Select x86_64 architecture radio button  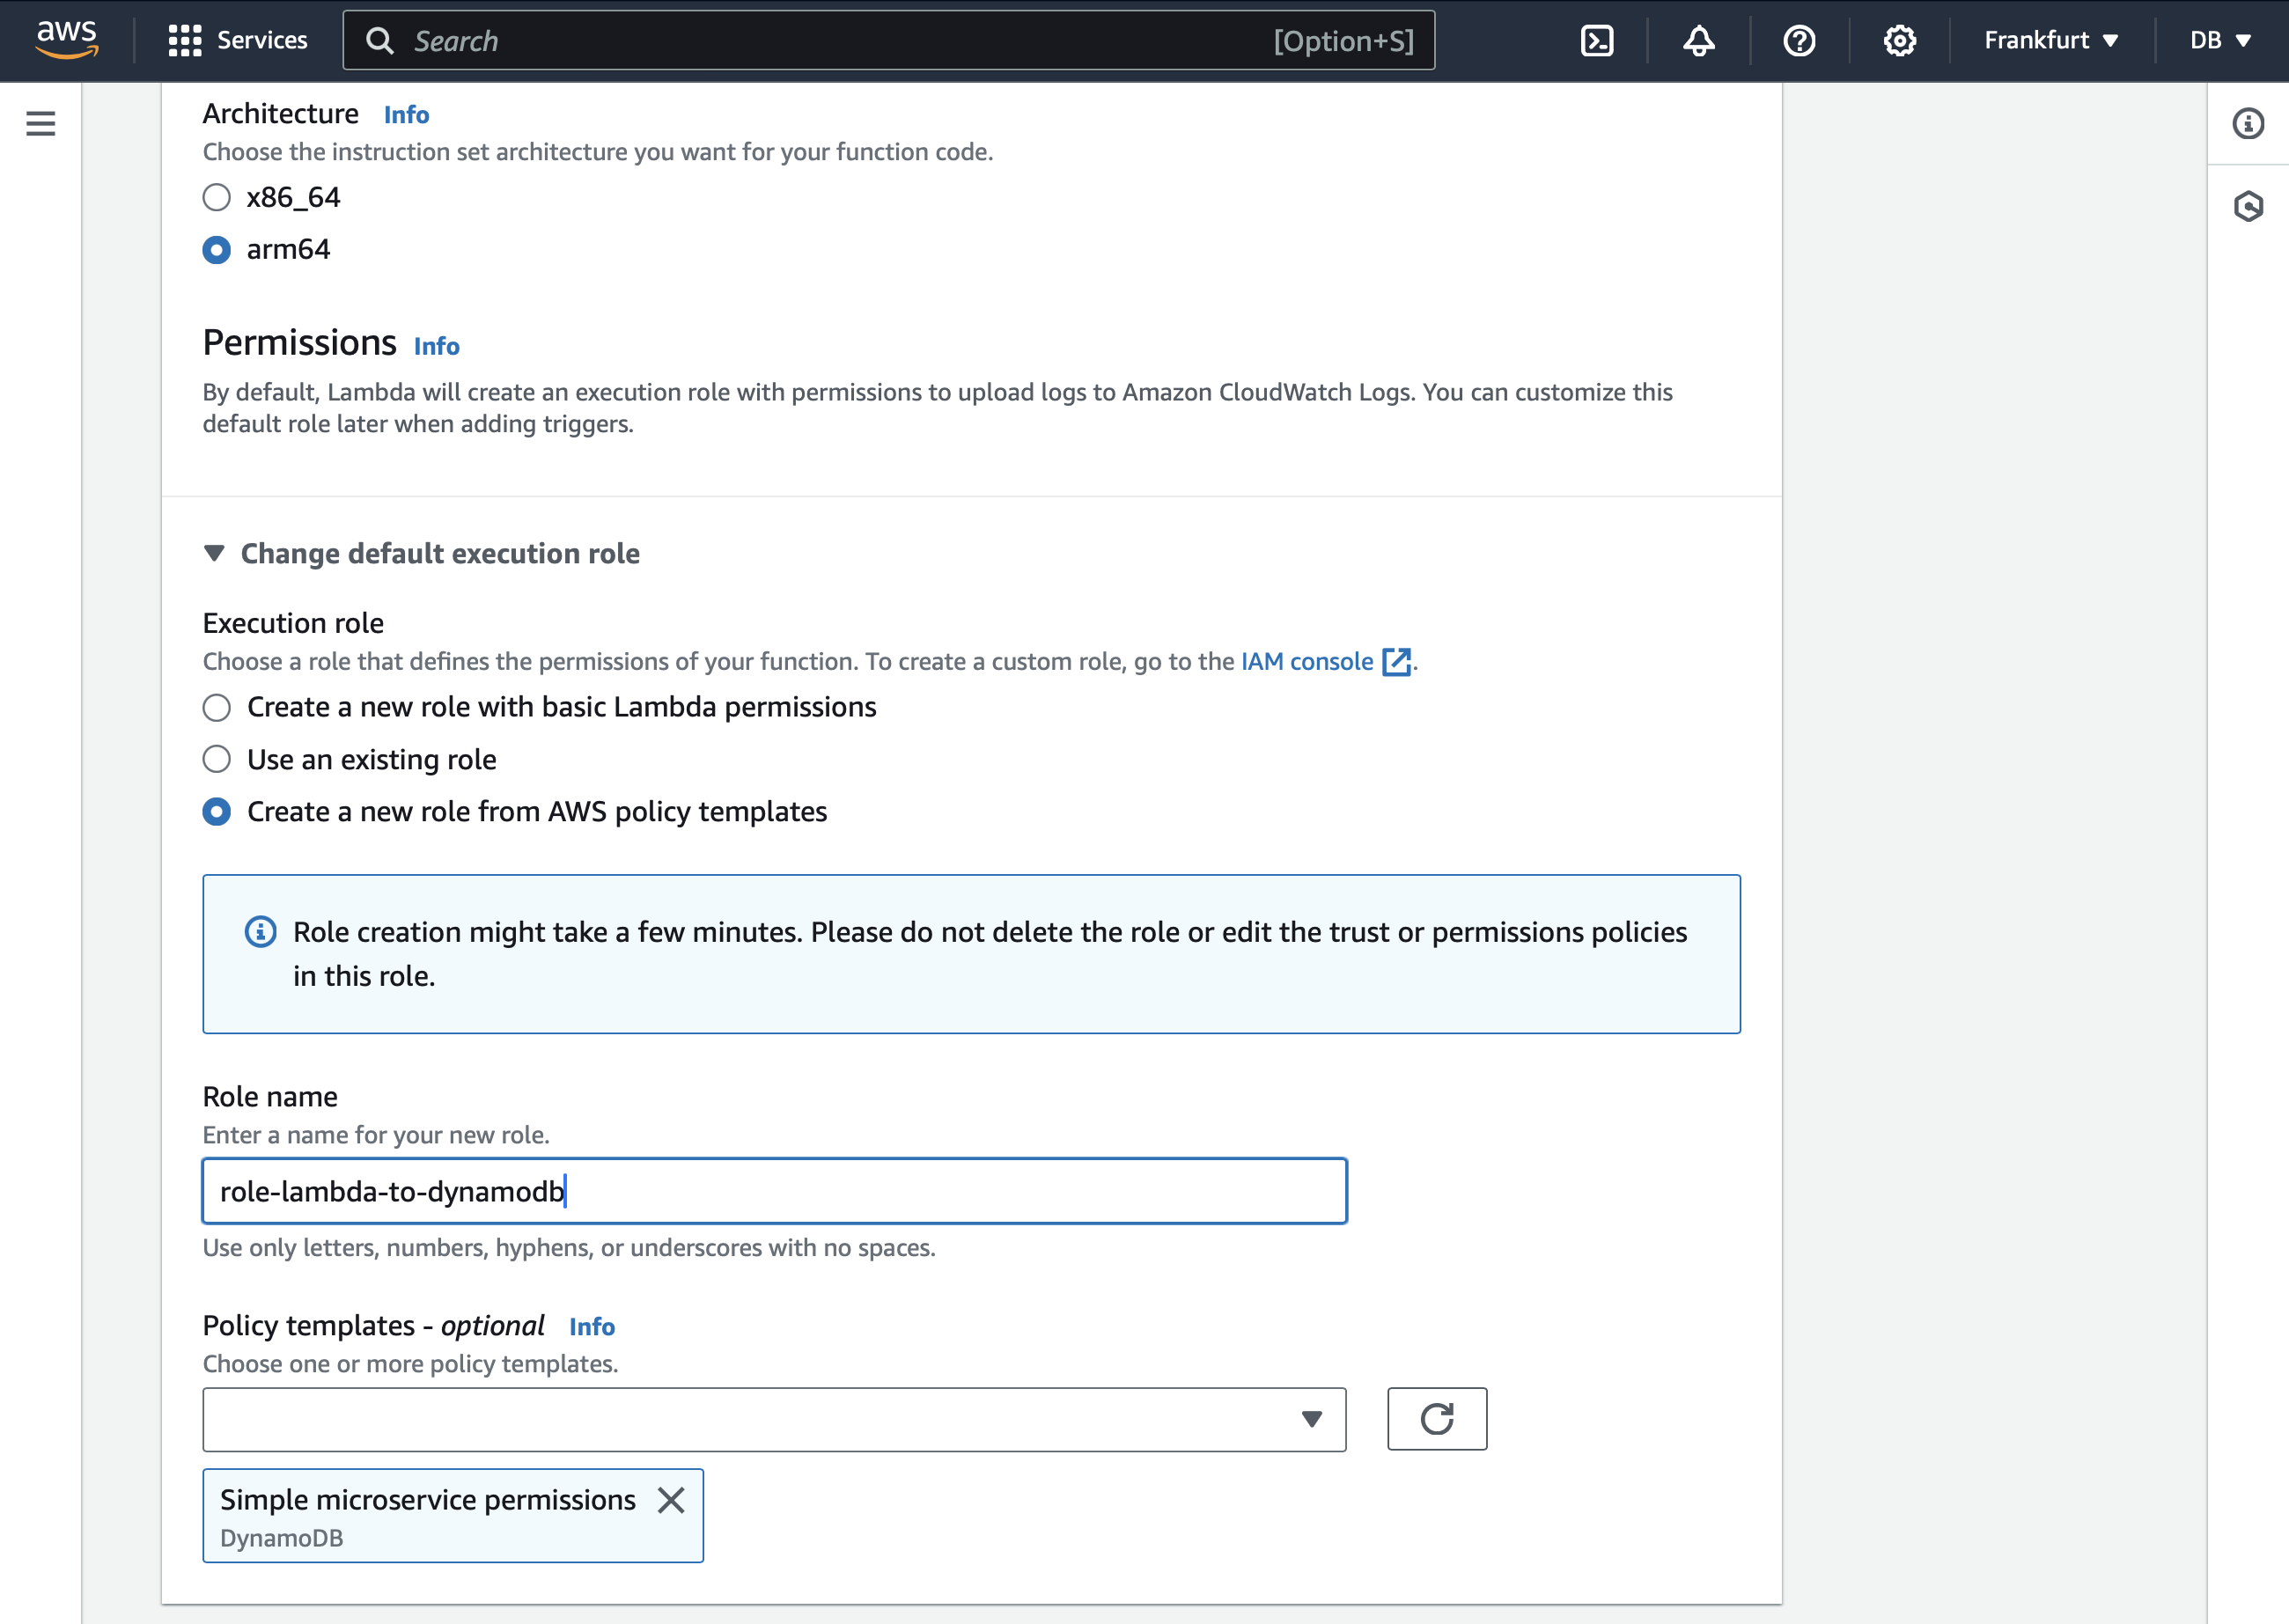[215, 195]
